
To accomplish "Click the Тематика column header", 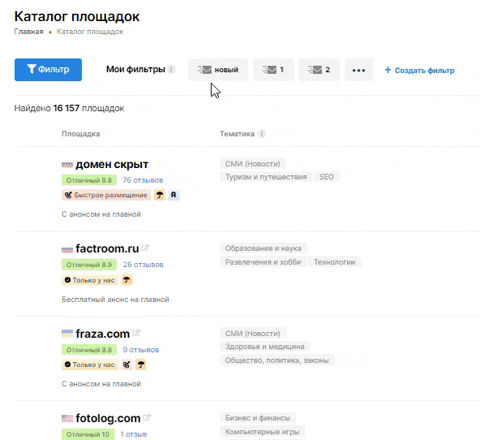I will (x=237, y=134).
